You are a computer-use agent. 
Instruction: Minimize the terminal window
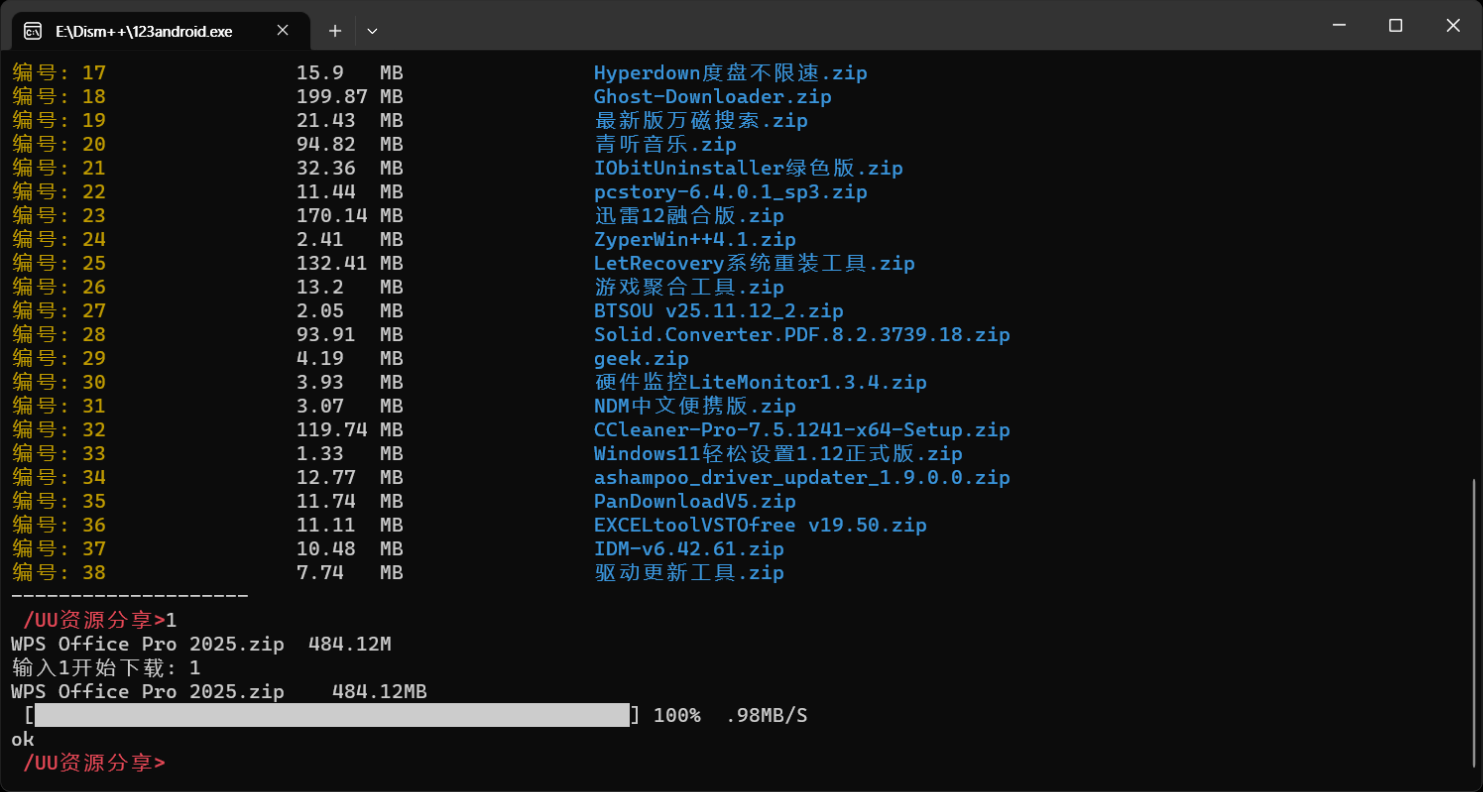coord(1338,26)
